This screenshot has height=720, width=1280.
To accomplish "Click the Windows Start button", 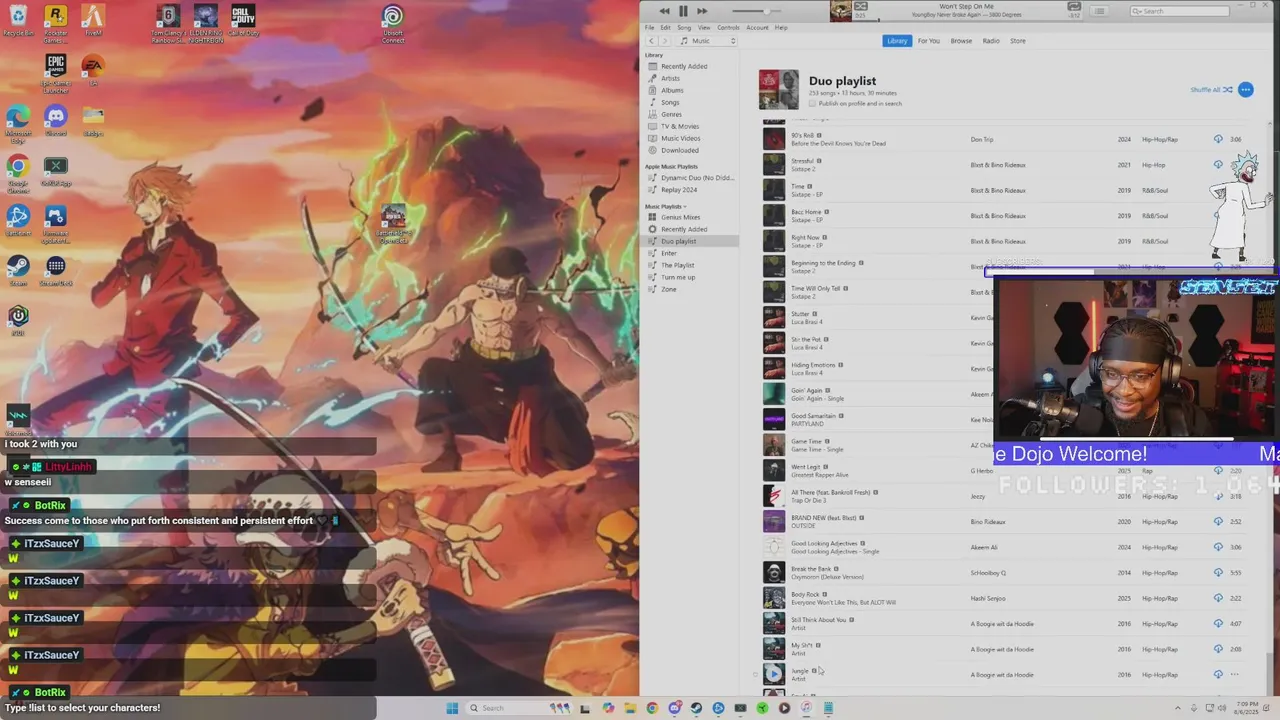I will 452,708.
